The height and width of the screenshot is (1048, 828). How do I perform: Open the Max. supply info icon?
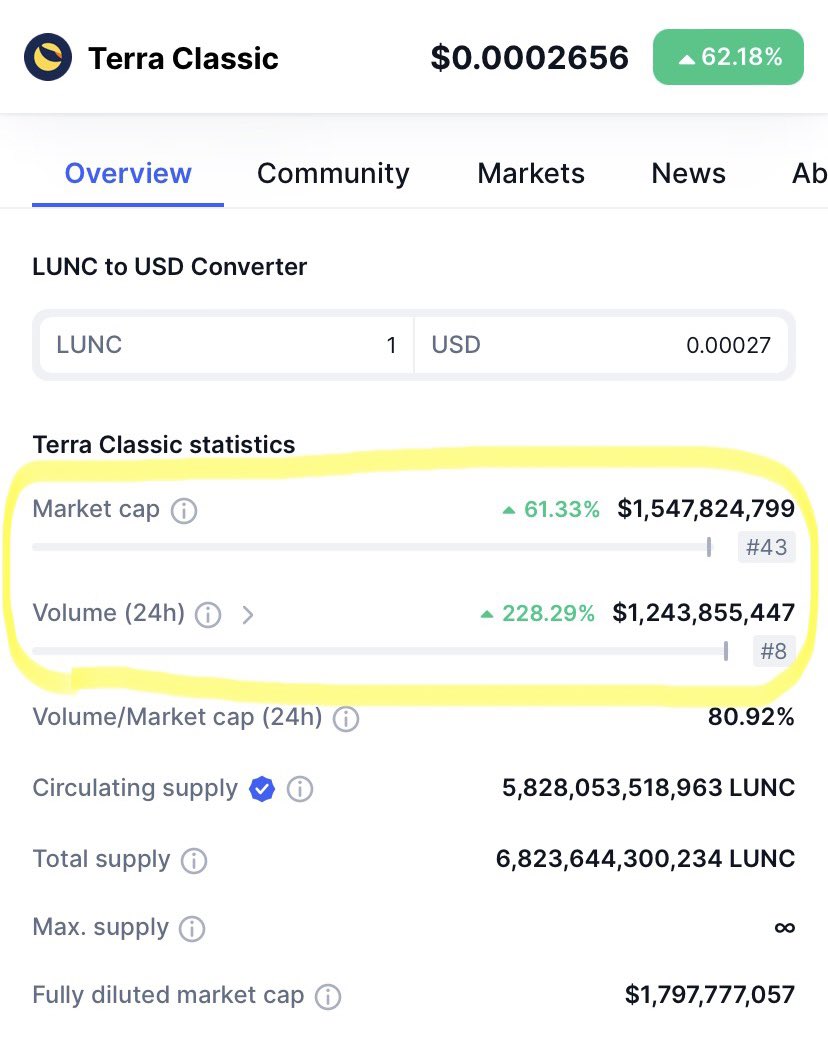coord(192,928)
